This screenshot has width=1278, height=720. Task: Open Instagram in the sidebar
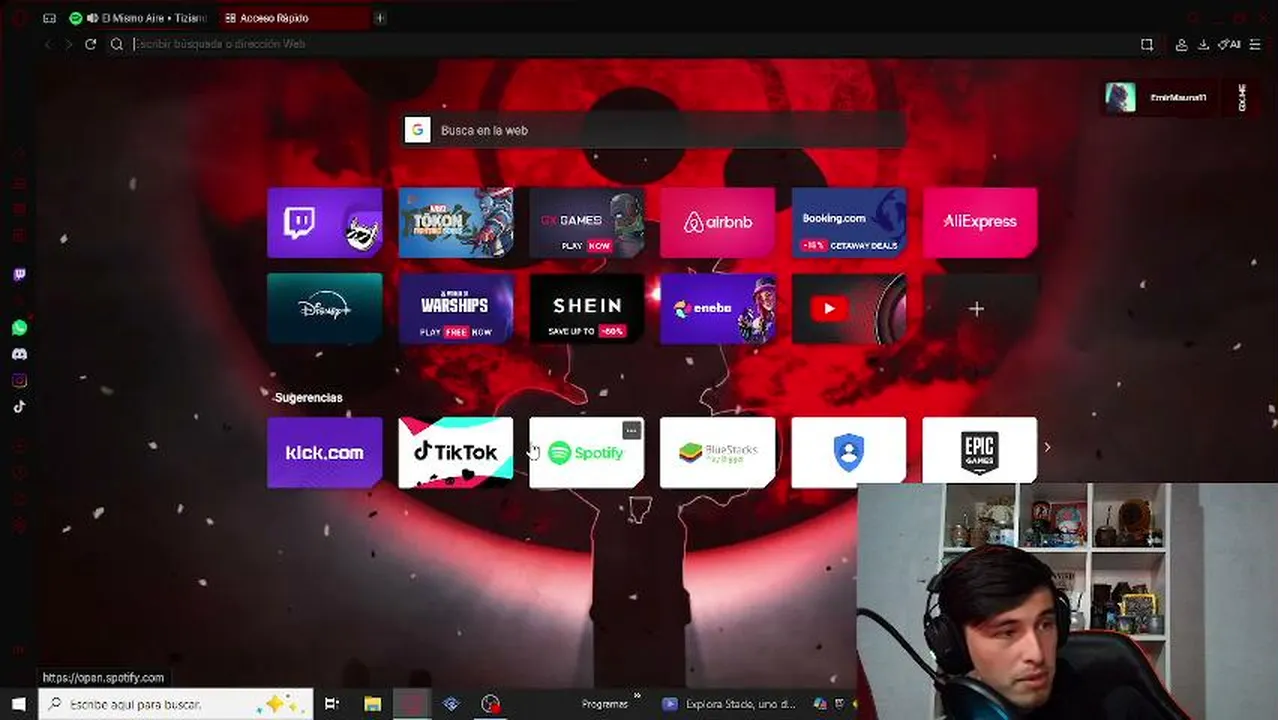pyautogui.click(x=19, y=380)
